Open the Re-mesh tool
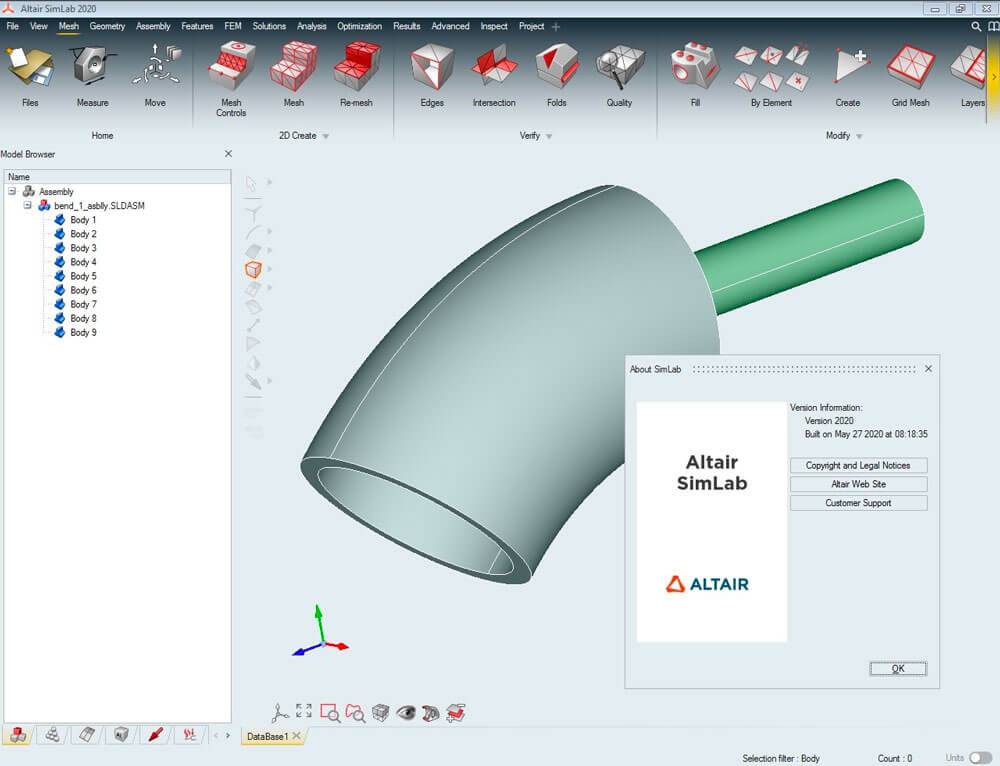Image resolution: width=1000 pixels, height=766 pixels. [x=356, y=69]
